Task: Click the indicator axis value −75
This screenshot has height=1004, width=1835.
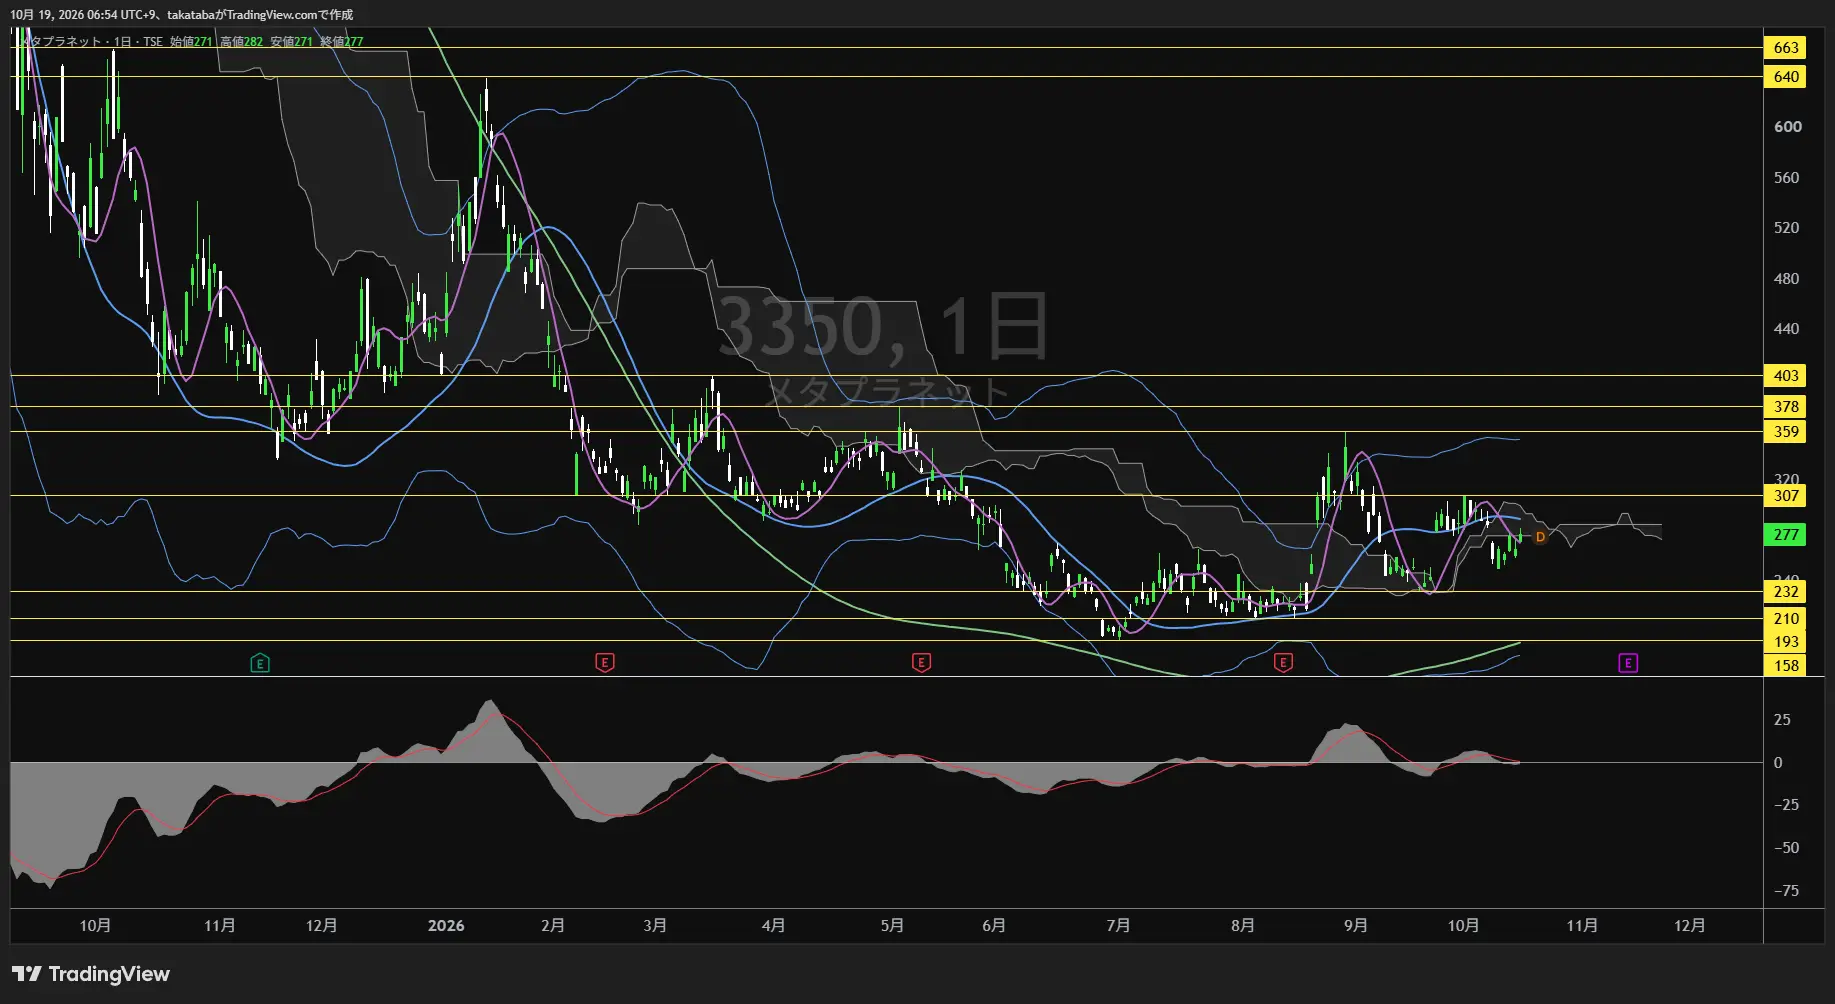Action: click(1786, 891)
